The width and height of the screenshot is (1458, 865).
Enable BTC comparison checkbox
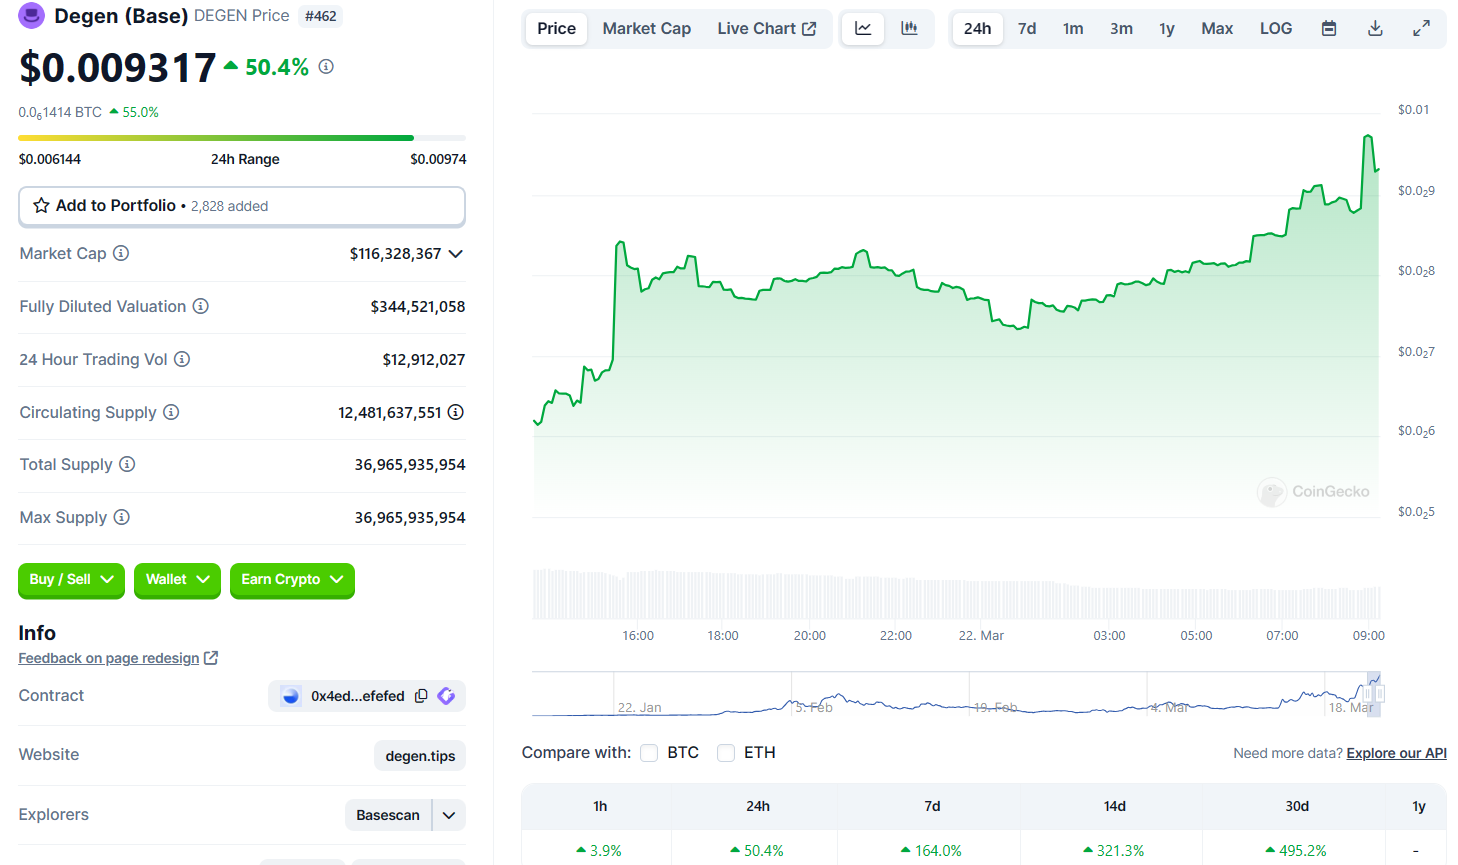(x=649, y=753)
